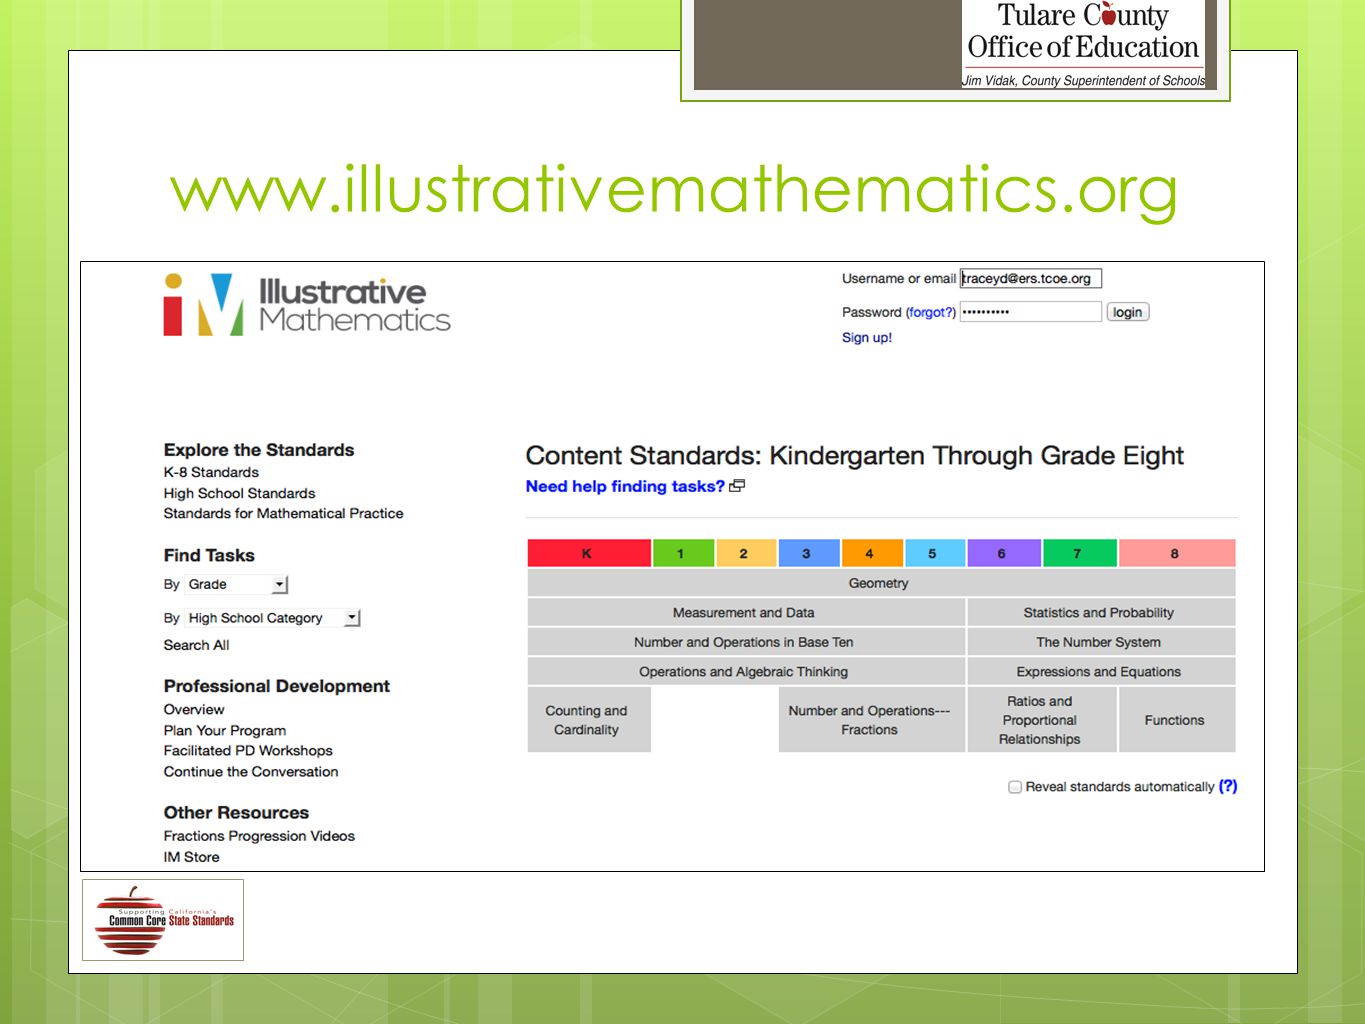The image size is (1365, 1024).
Task: Click the Other Resources heading
Action: pos(236,812)
